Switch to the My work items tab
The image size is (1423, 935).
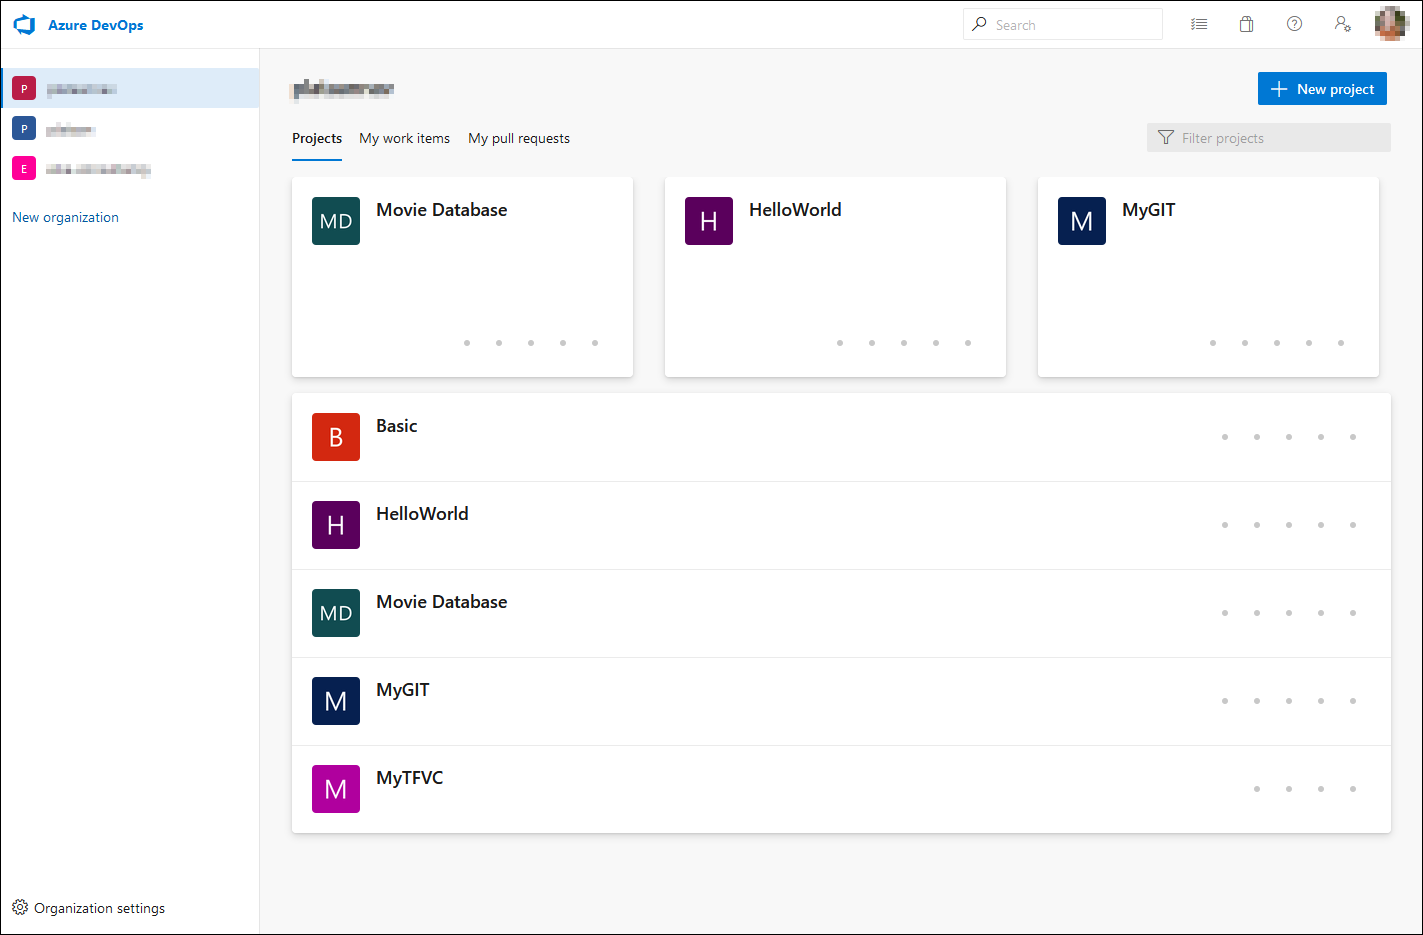(x=405, y=138)
